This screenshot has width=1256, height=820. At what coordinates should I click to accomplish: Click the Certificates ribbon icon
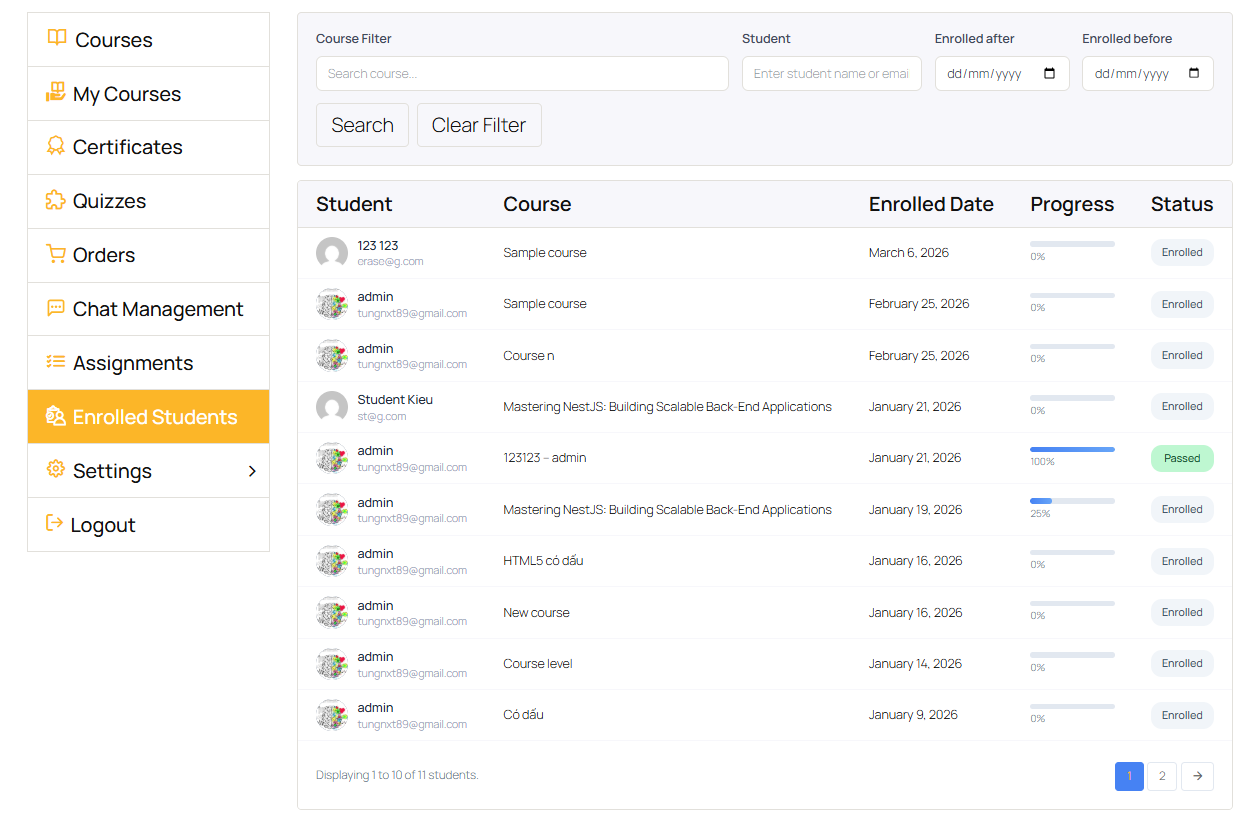pyautogui.click(x=56, y=146)
